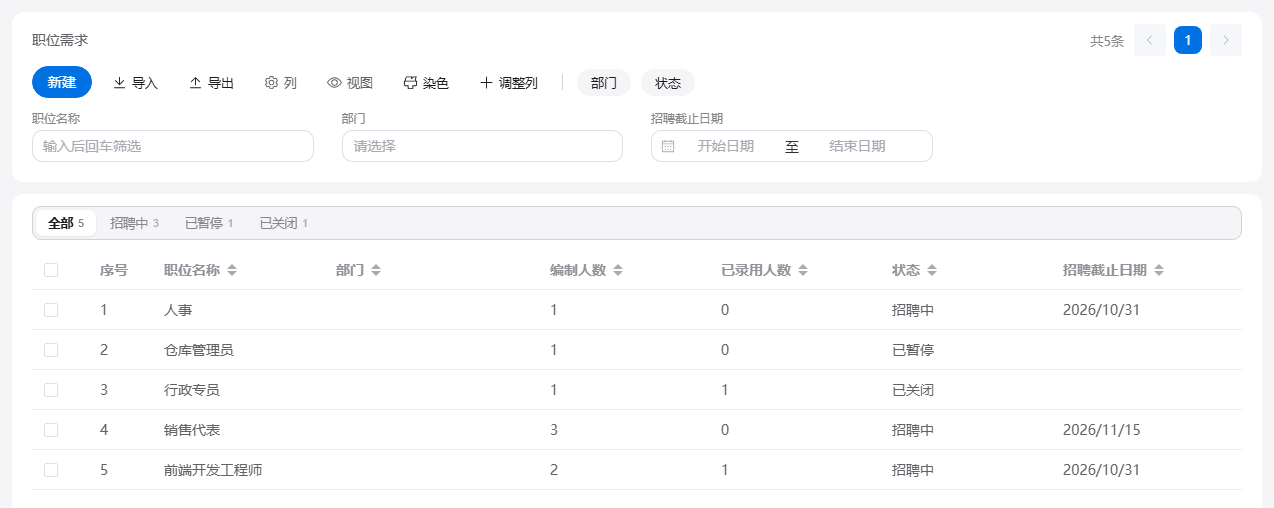
Task: Sort by the 职位名称 column arrows
Action: (x=232, y=271)
